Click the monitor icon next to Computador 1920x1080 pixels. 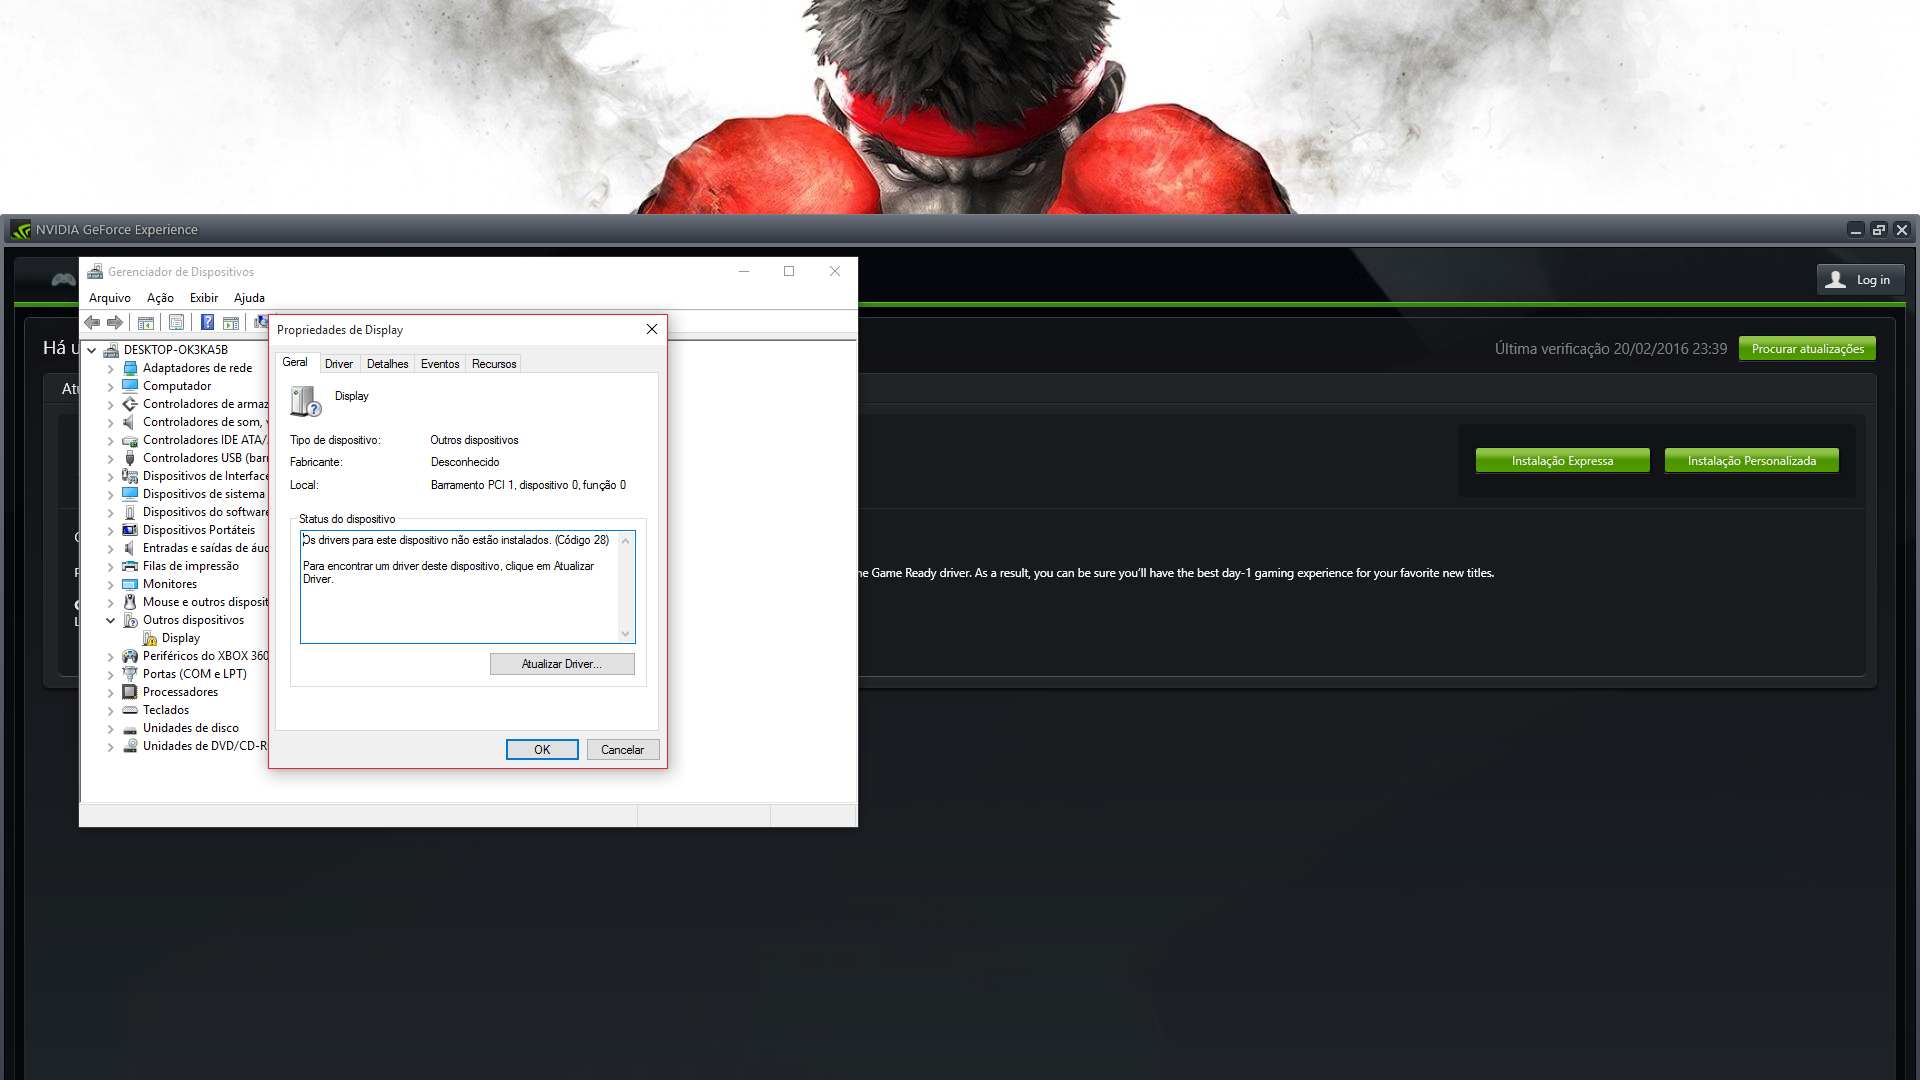point(130,386)
